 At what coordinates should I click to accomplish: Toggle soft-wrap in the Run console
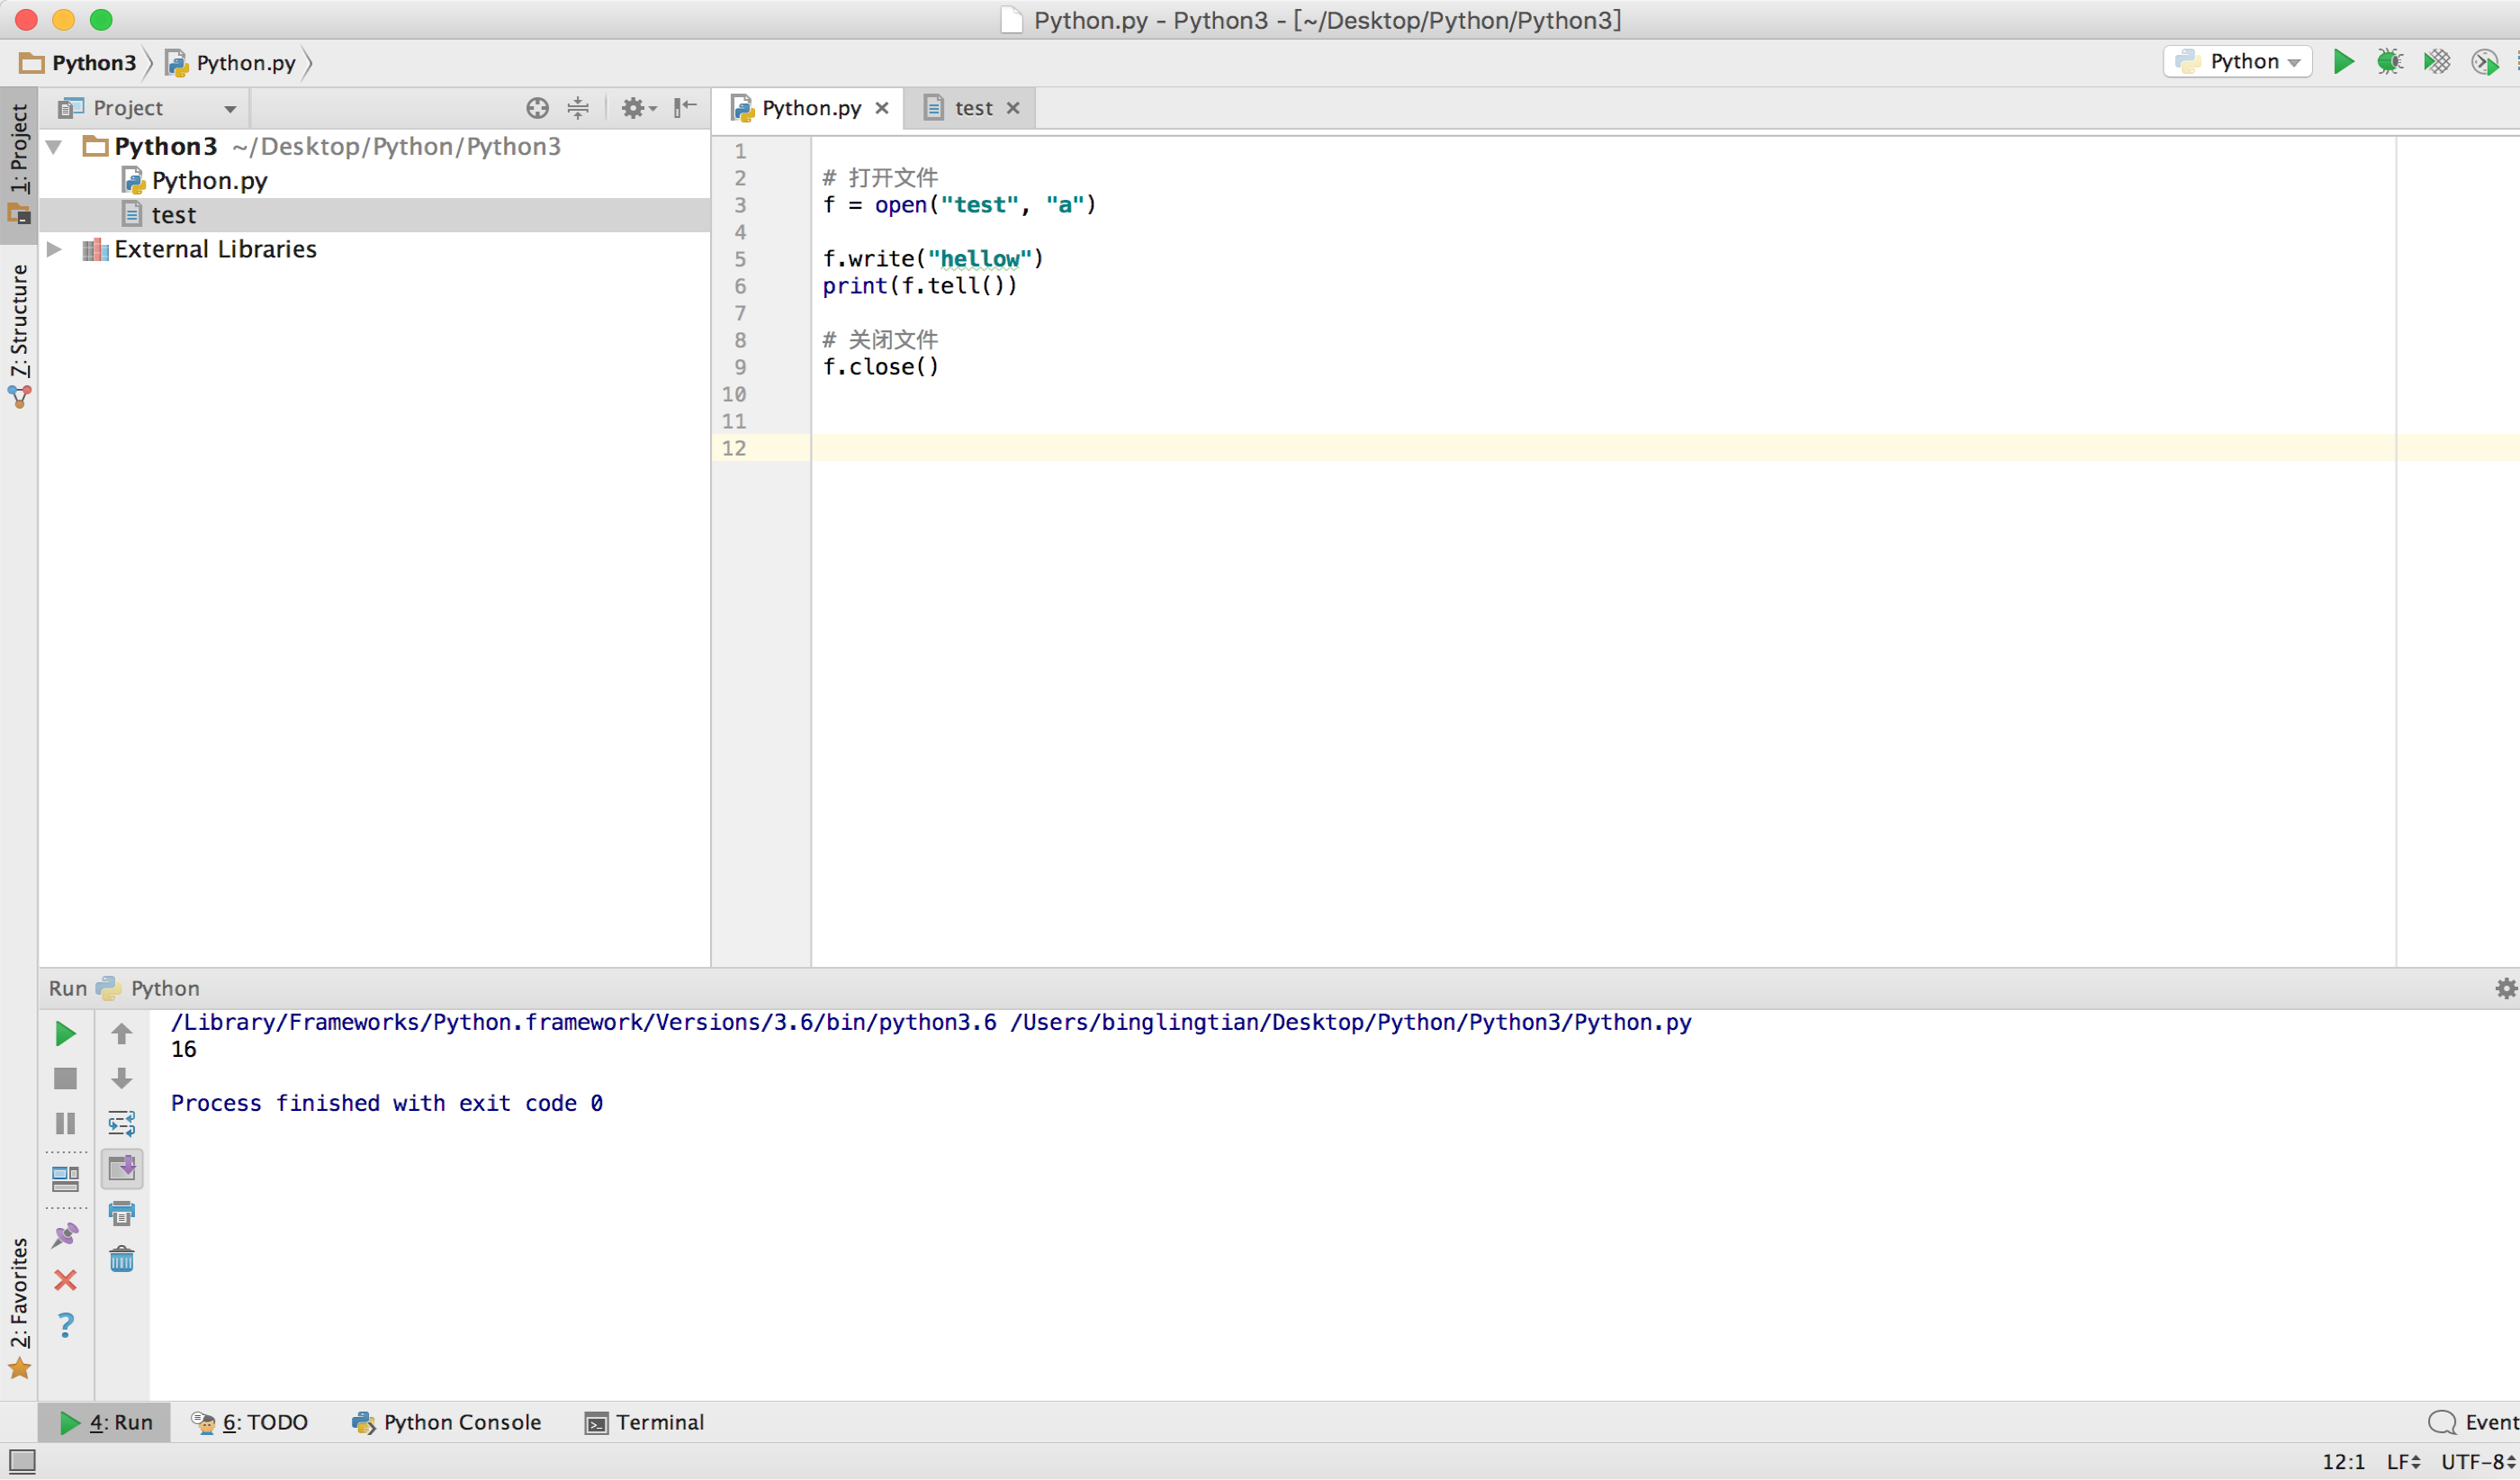(x=122, y=1124)
